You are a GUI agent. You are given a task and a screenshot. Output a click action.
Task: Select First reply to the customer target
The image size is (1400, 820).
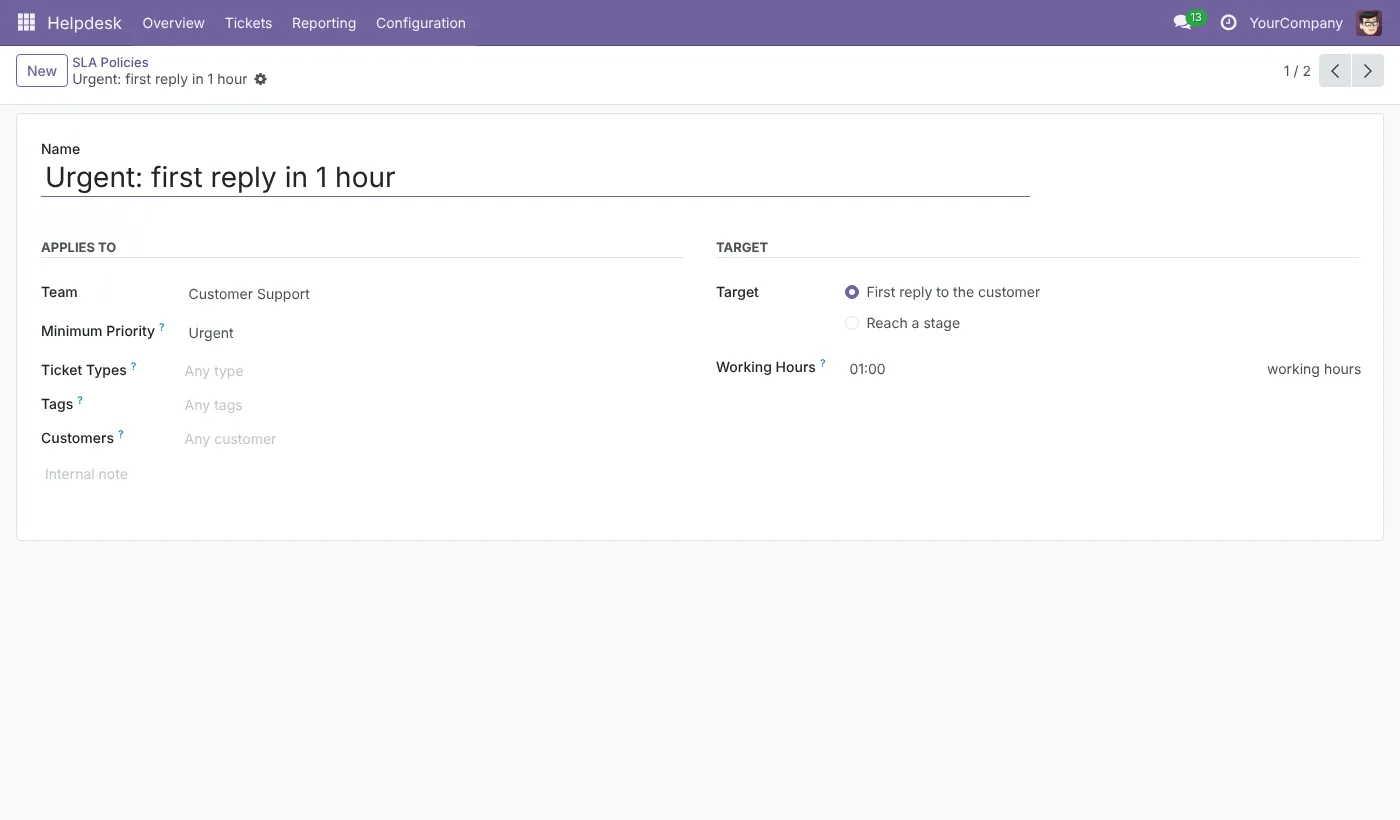pyautogui.click(x=852, y=292)
